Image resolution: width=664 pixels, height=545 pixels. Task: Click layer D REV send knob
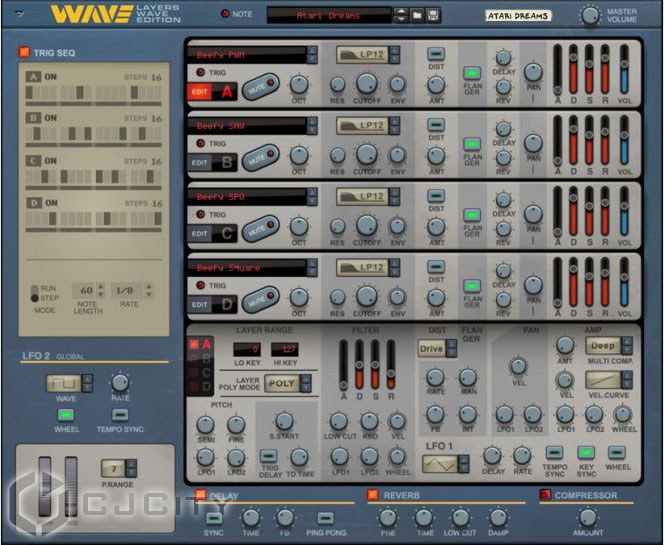[x=503, y=300]
